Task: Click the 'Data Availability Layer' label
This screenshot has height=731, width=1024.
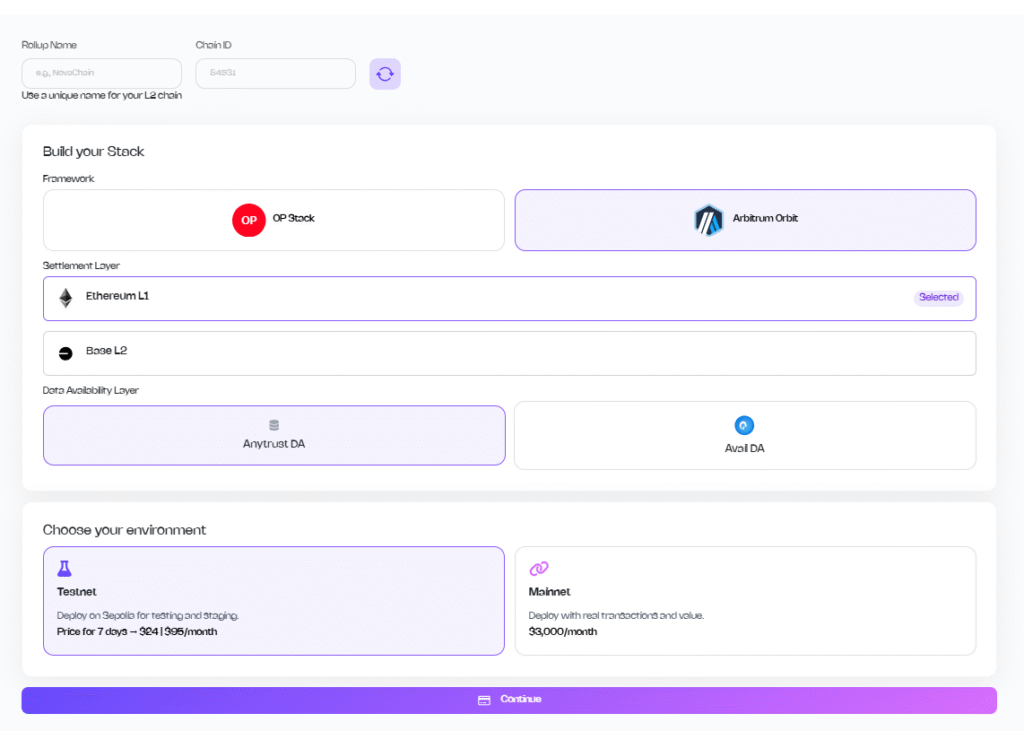Action: 91,391
